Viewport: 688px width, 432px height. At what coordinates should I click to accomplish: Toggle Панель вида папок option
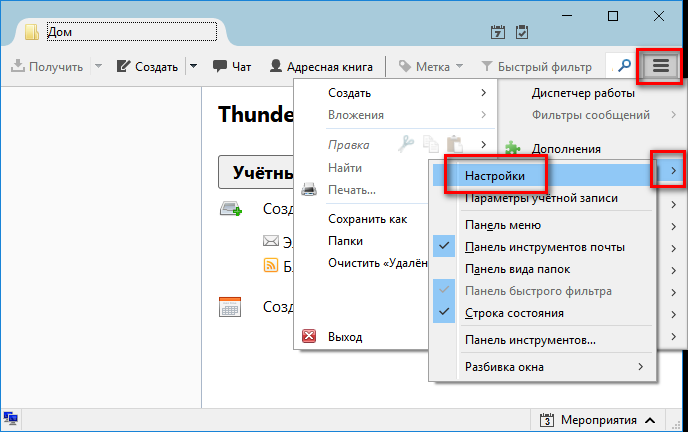click(x=544, y=269)
